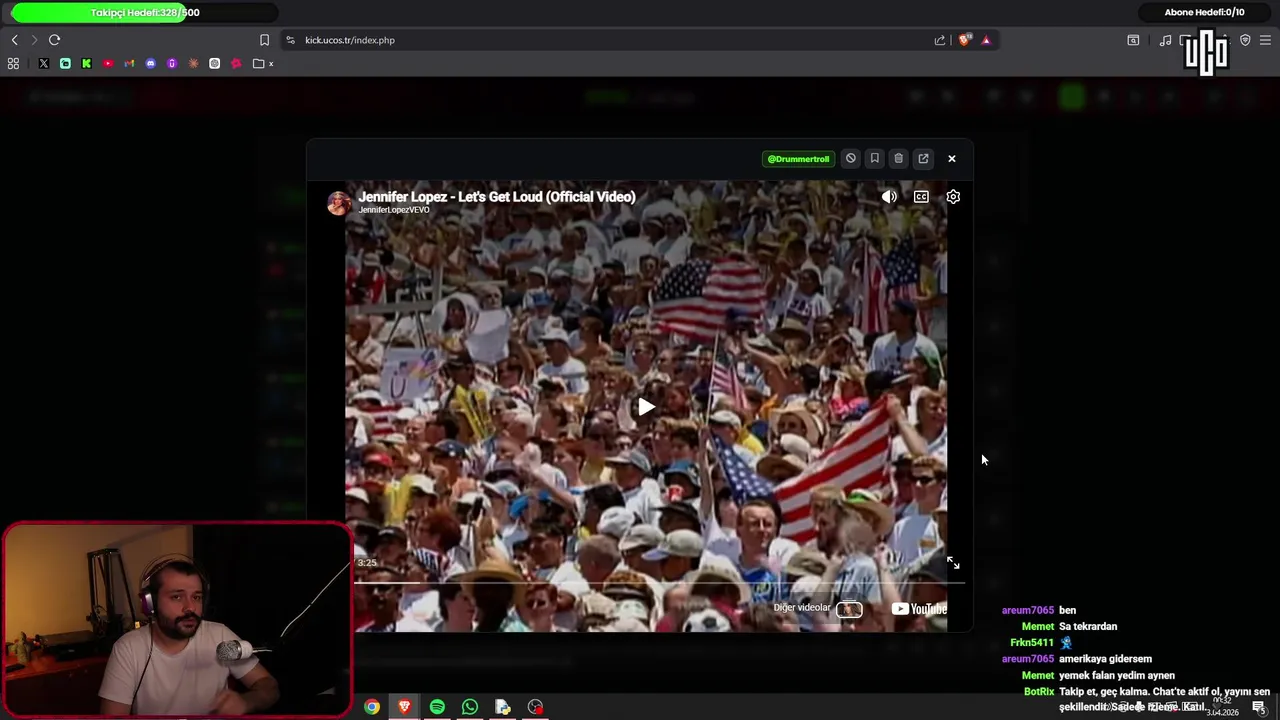Open the YouTube bookmark icon
Viewport: 1280px width, 720px height.
(x=108, y=63)
